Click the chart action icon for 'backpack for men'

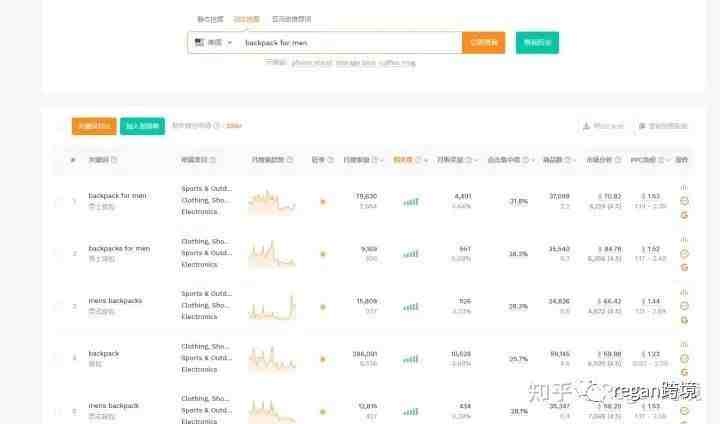[684, 187]
